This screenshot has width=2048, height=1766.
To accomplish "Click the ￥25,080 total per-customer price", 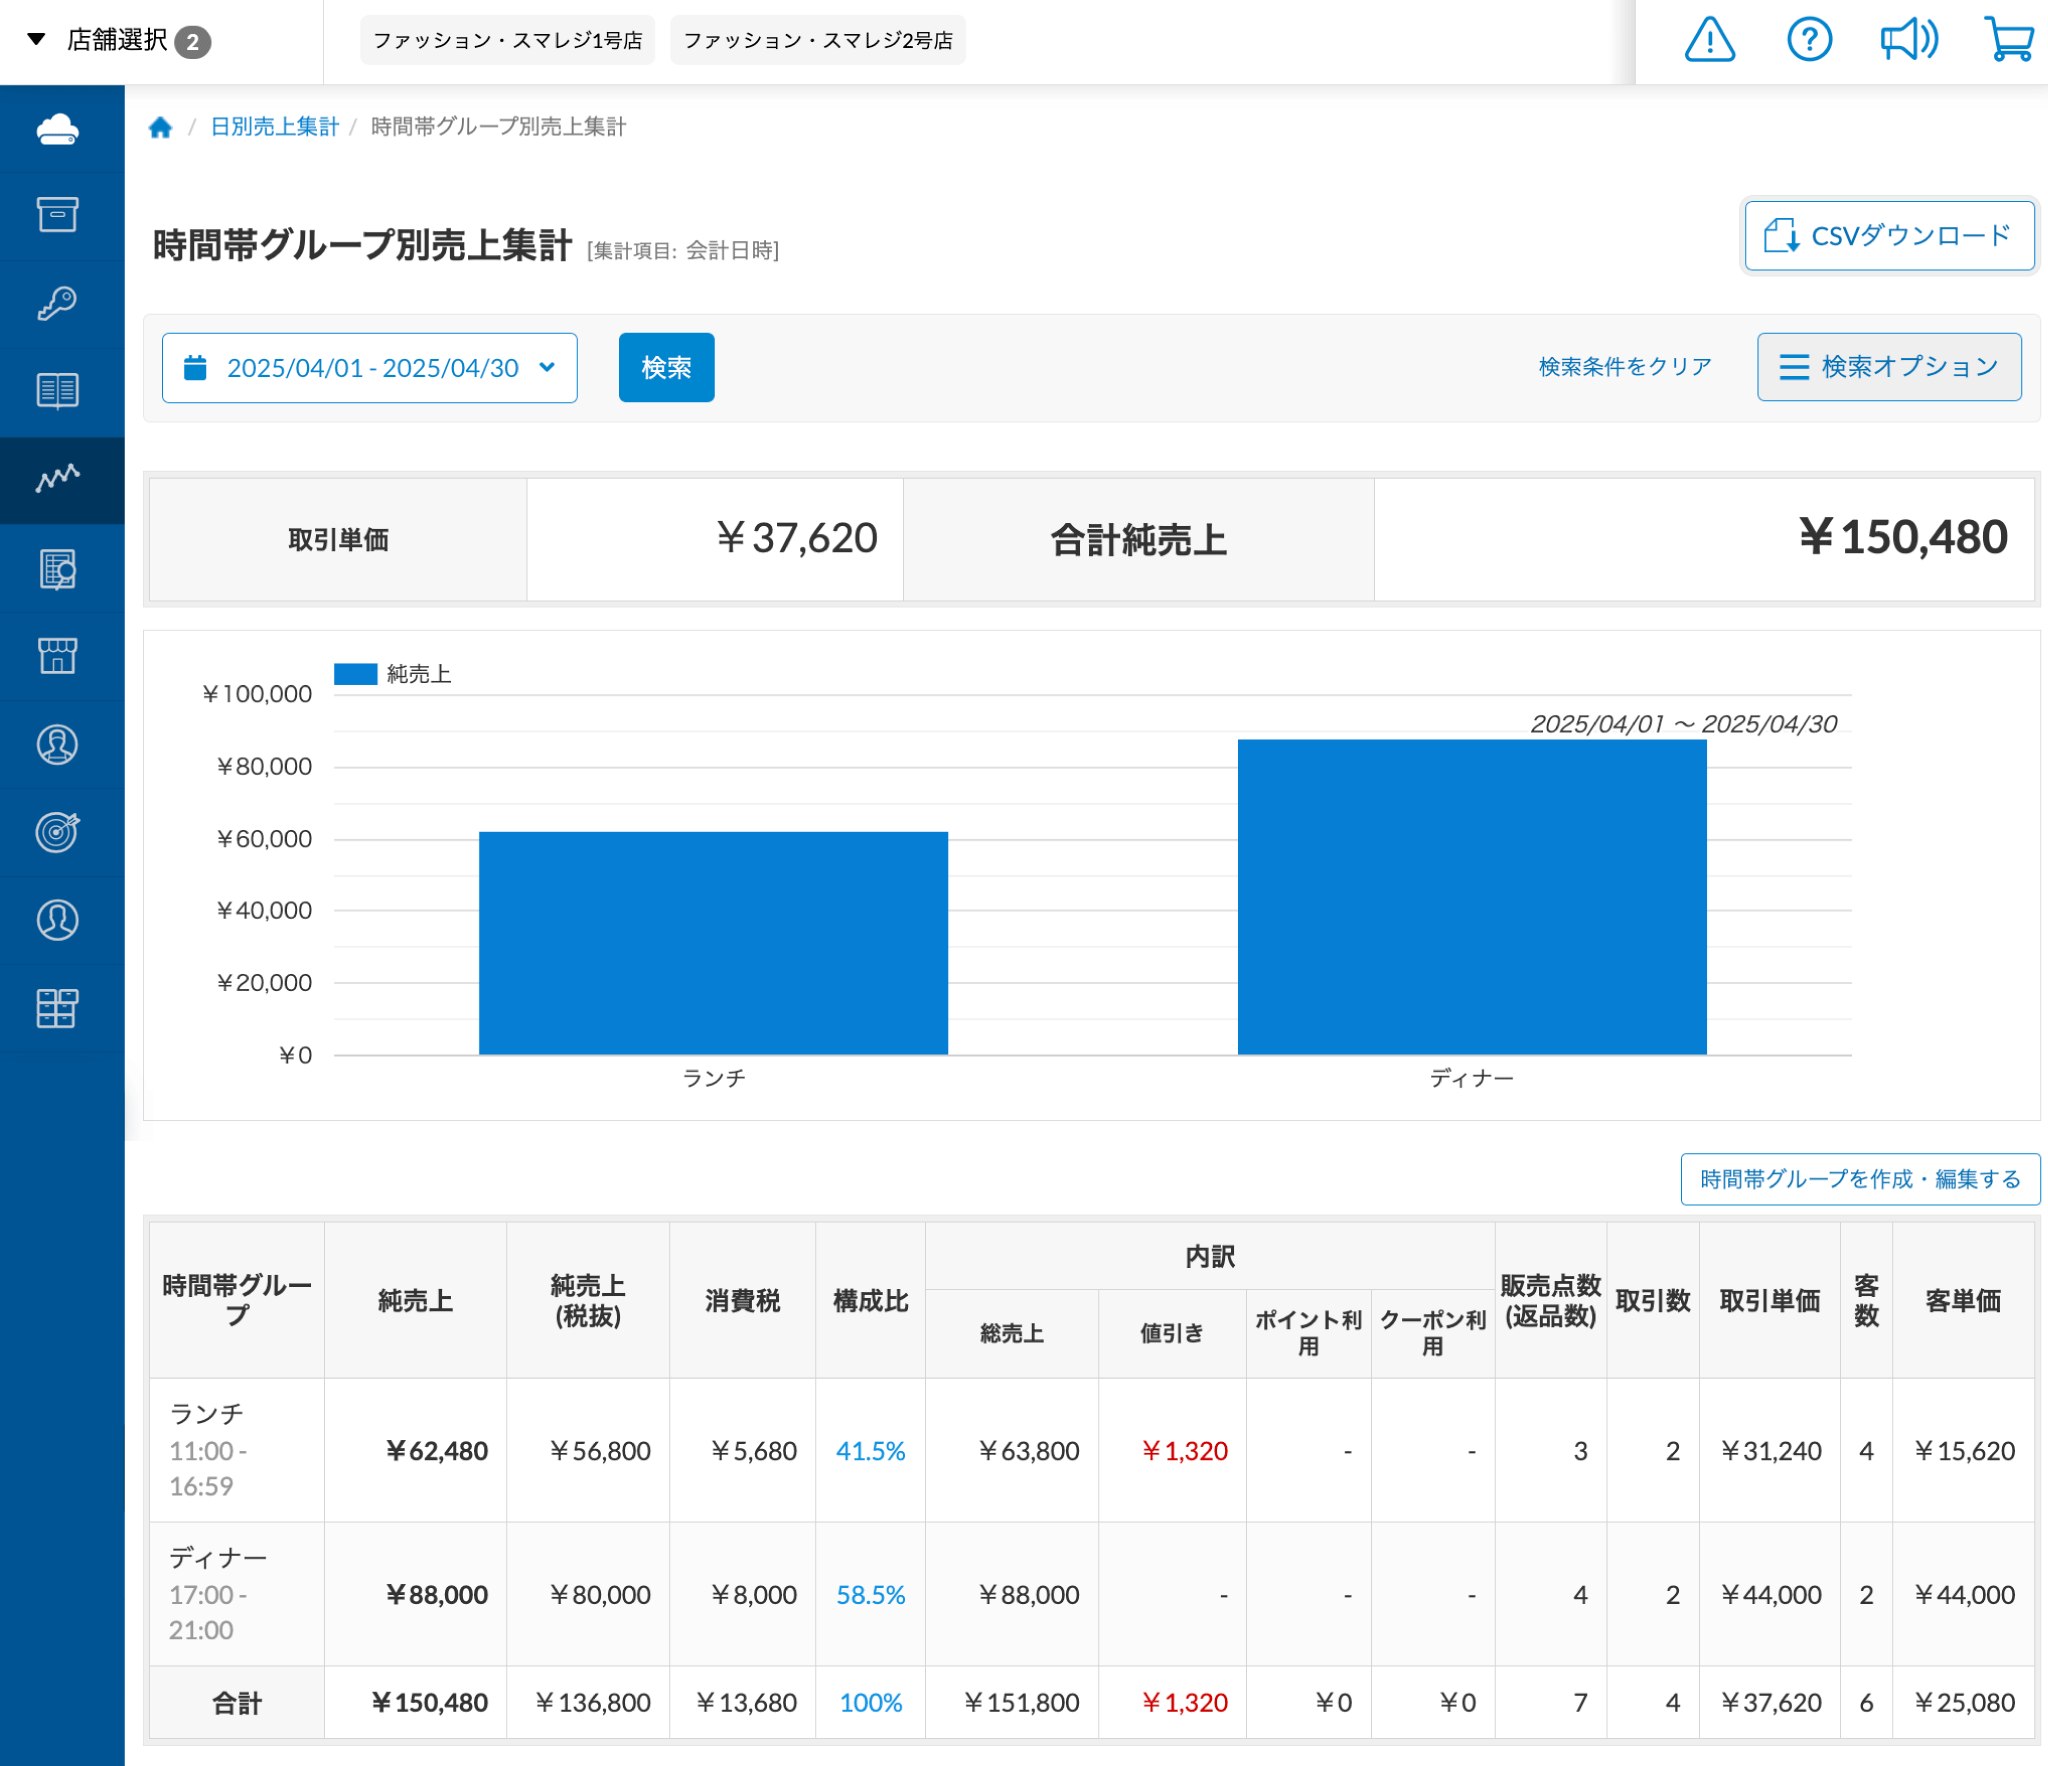I will pos(1964,1703).
